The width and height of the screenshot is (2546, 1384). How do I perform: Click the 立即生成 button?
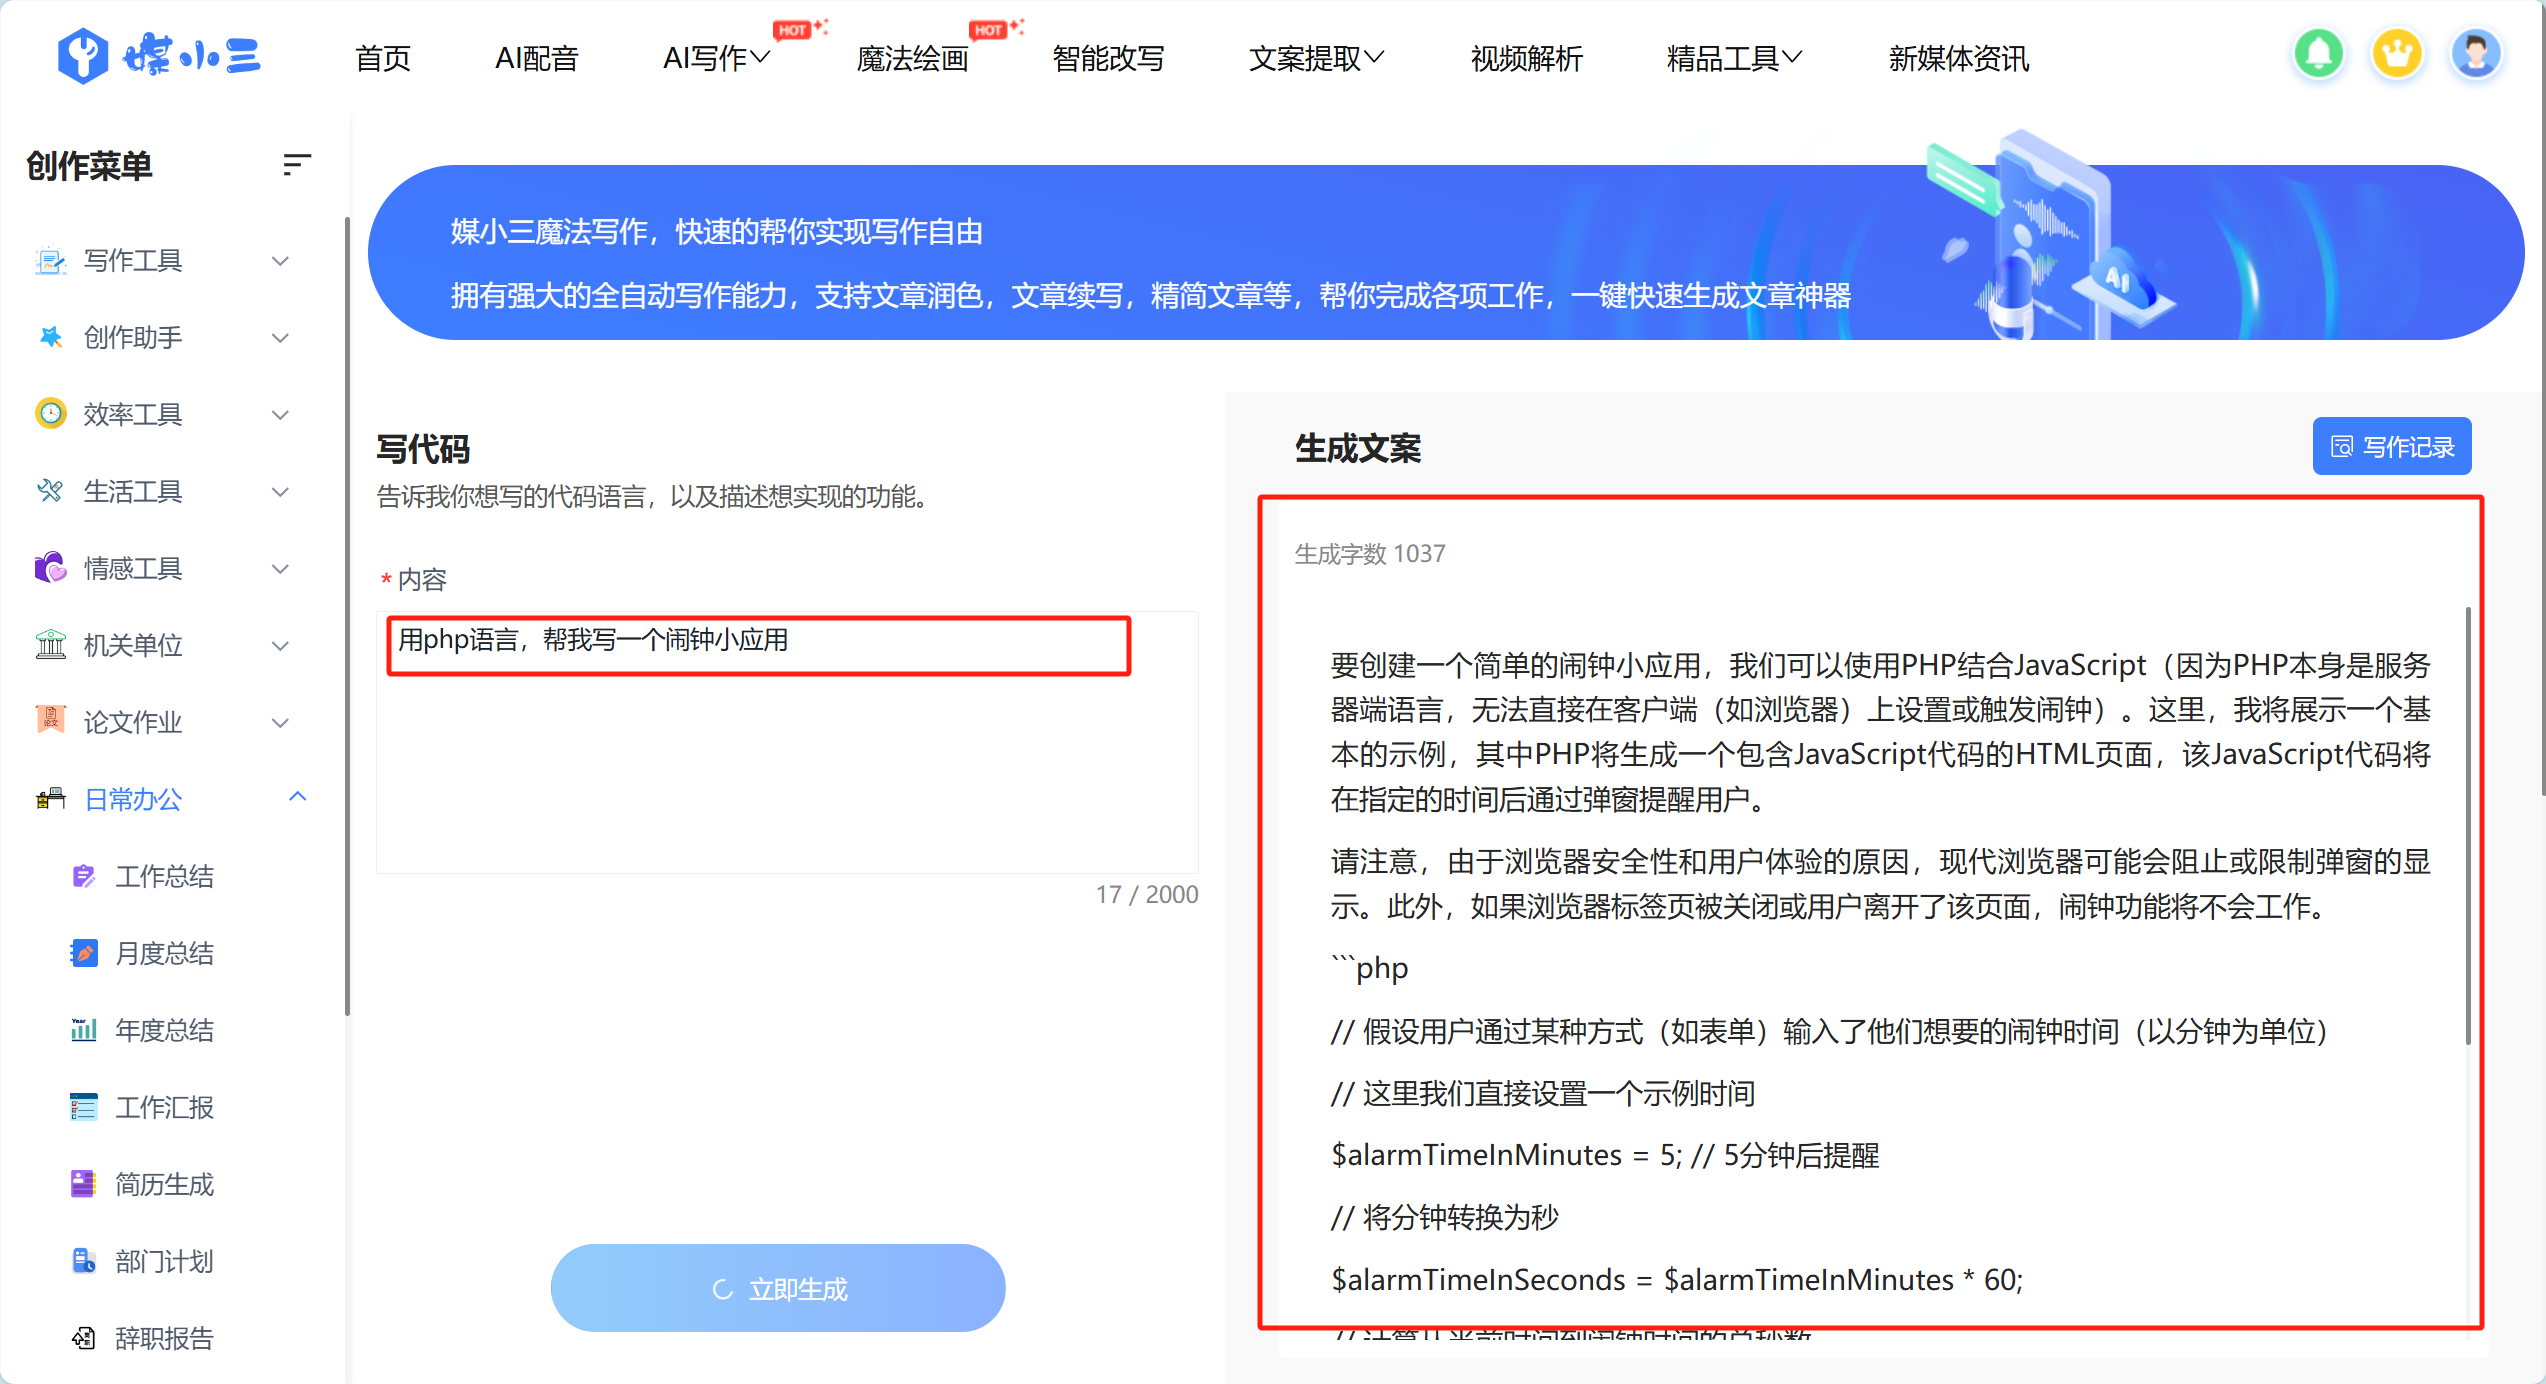[x=778, y=1288]
